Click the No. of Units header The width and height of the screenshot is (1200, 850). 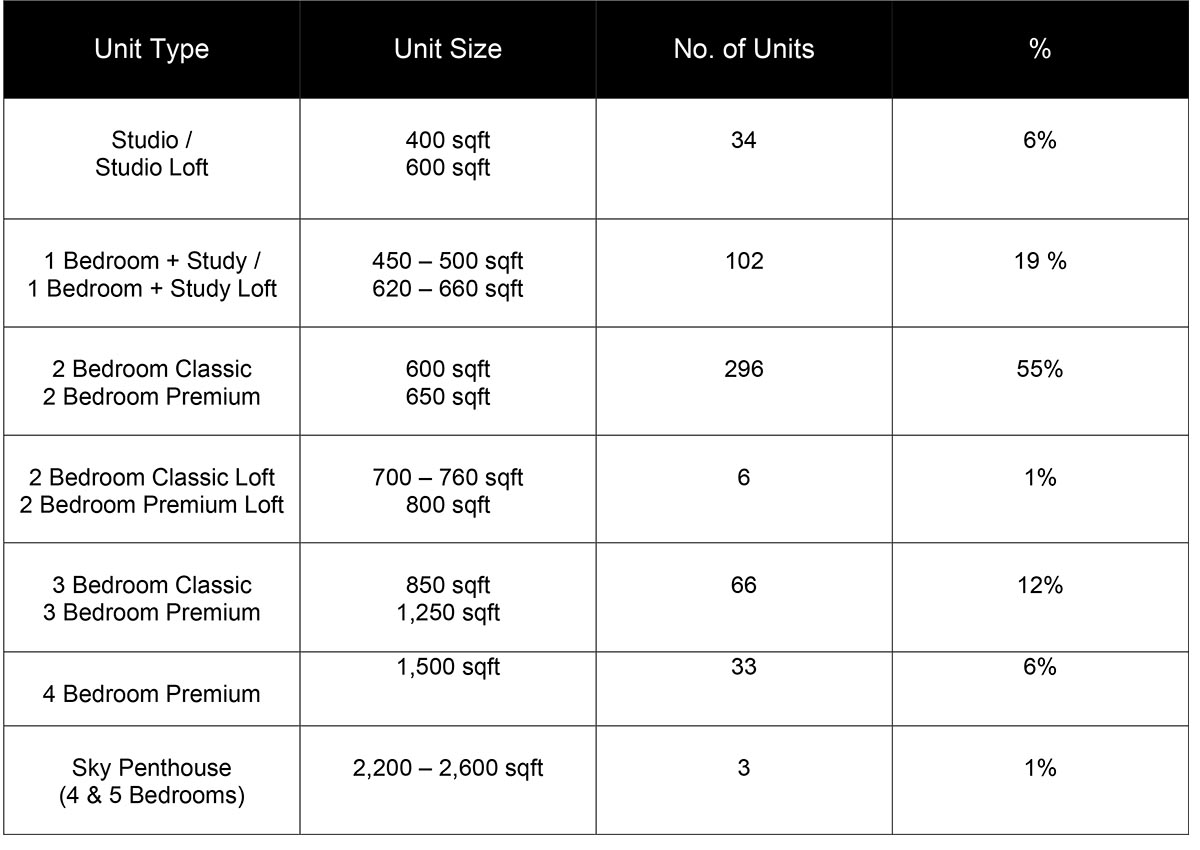click(x=744, y=50)
